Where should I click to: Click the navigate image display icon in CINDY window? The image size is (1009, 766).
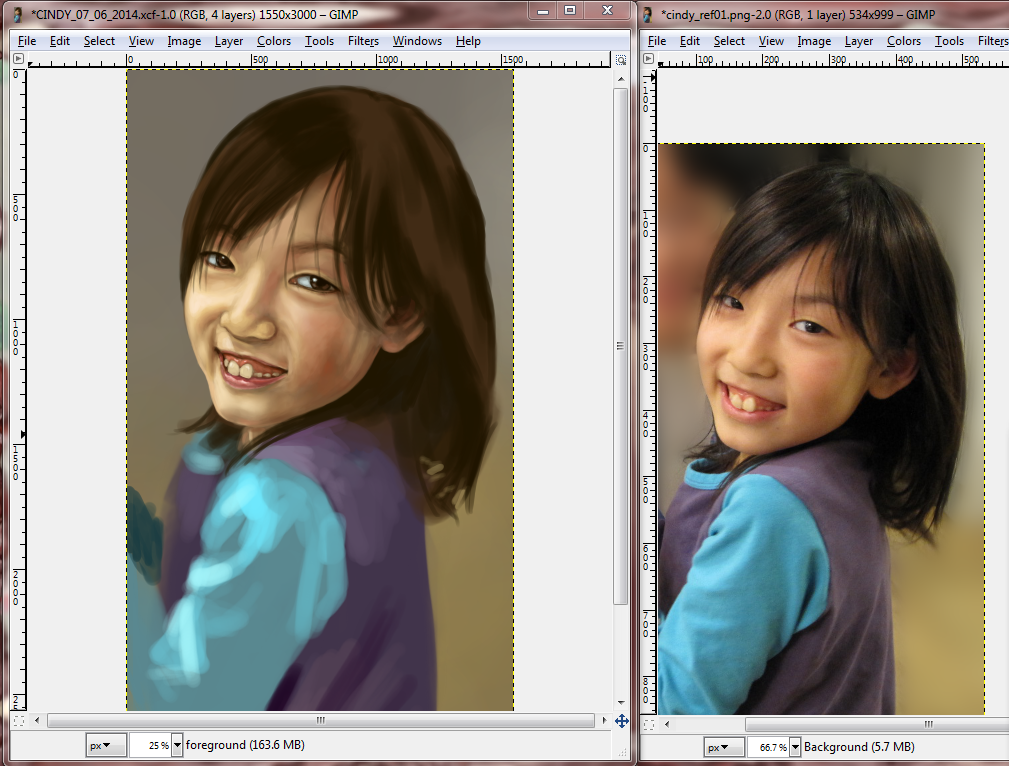[x=621, y=720]
